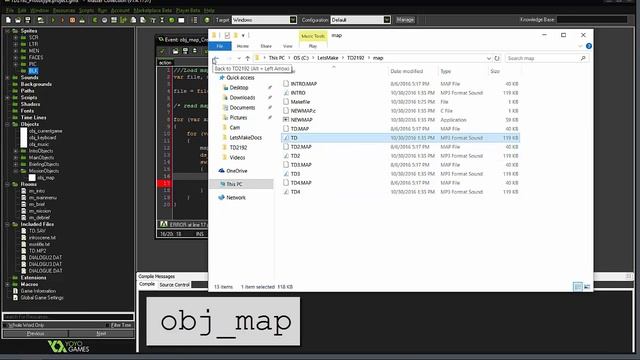The image size is (640, 360).
Task: Open the Configuration dropdown showing Default
Action: pyautogui.click(x=387, y=20)
